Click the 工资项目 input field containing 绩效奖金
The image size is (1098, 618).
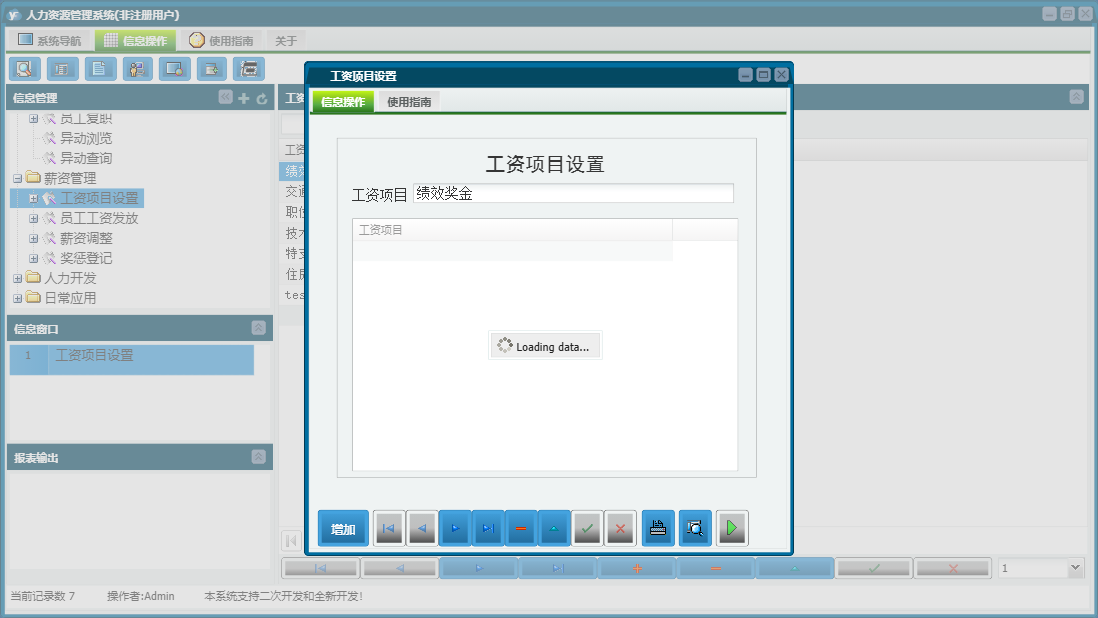click(574, 193)
